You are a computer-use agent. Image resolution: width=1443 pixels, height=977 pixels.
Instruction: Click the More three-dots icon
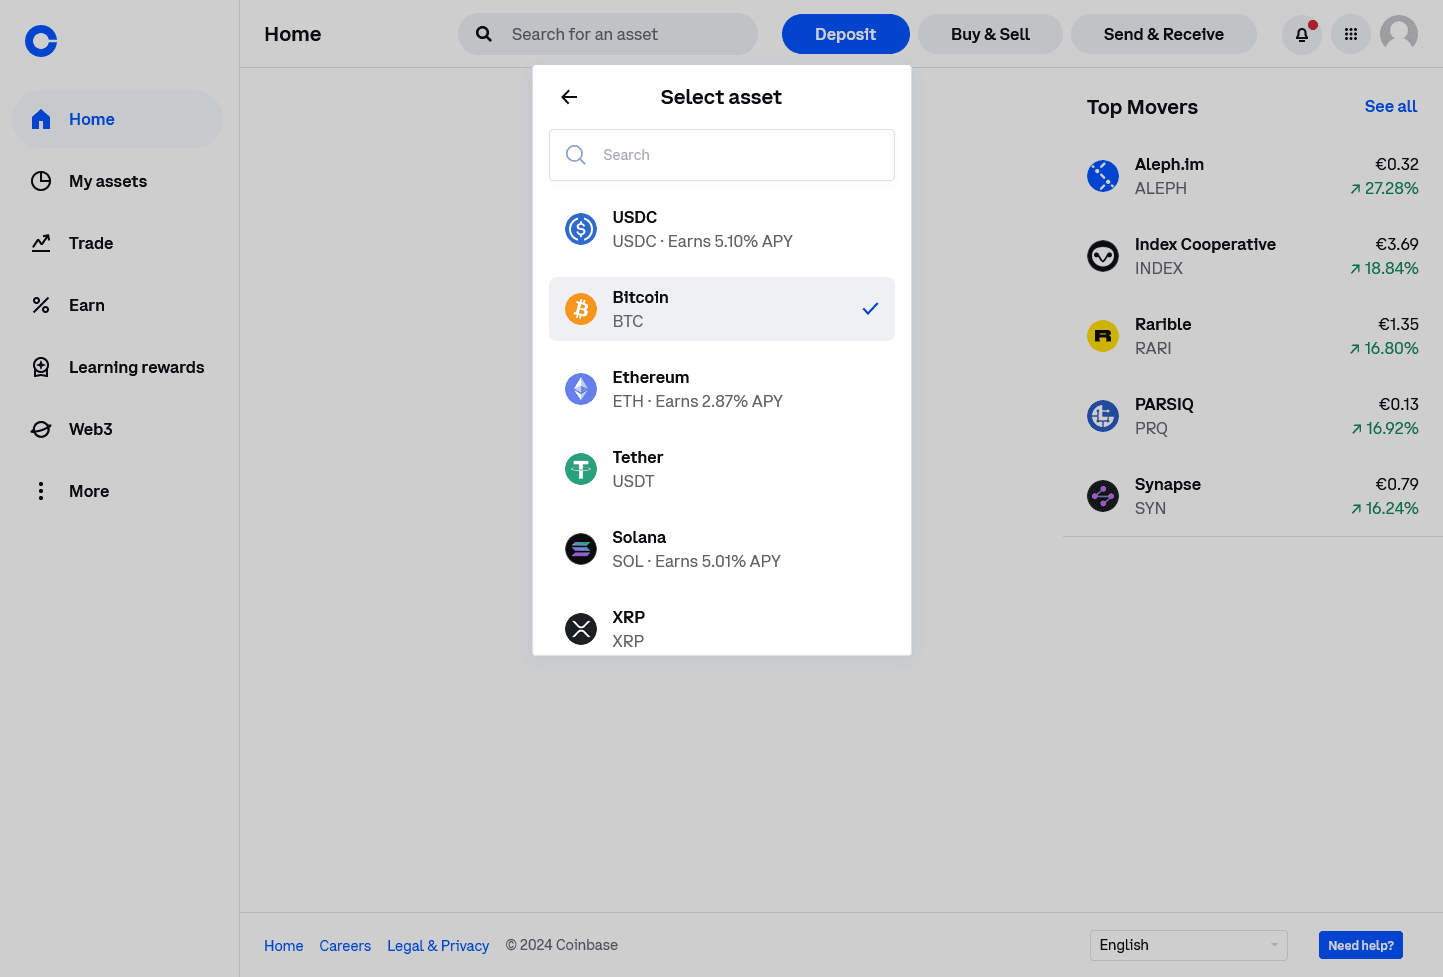point(41,491)
